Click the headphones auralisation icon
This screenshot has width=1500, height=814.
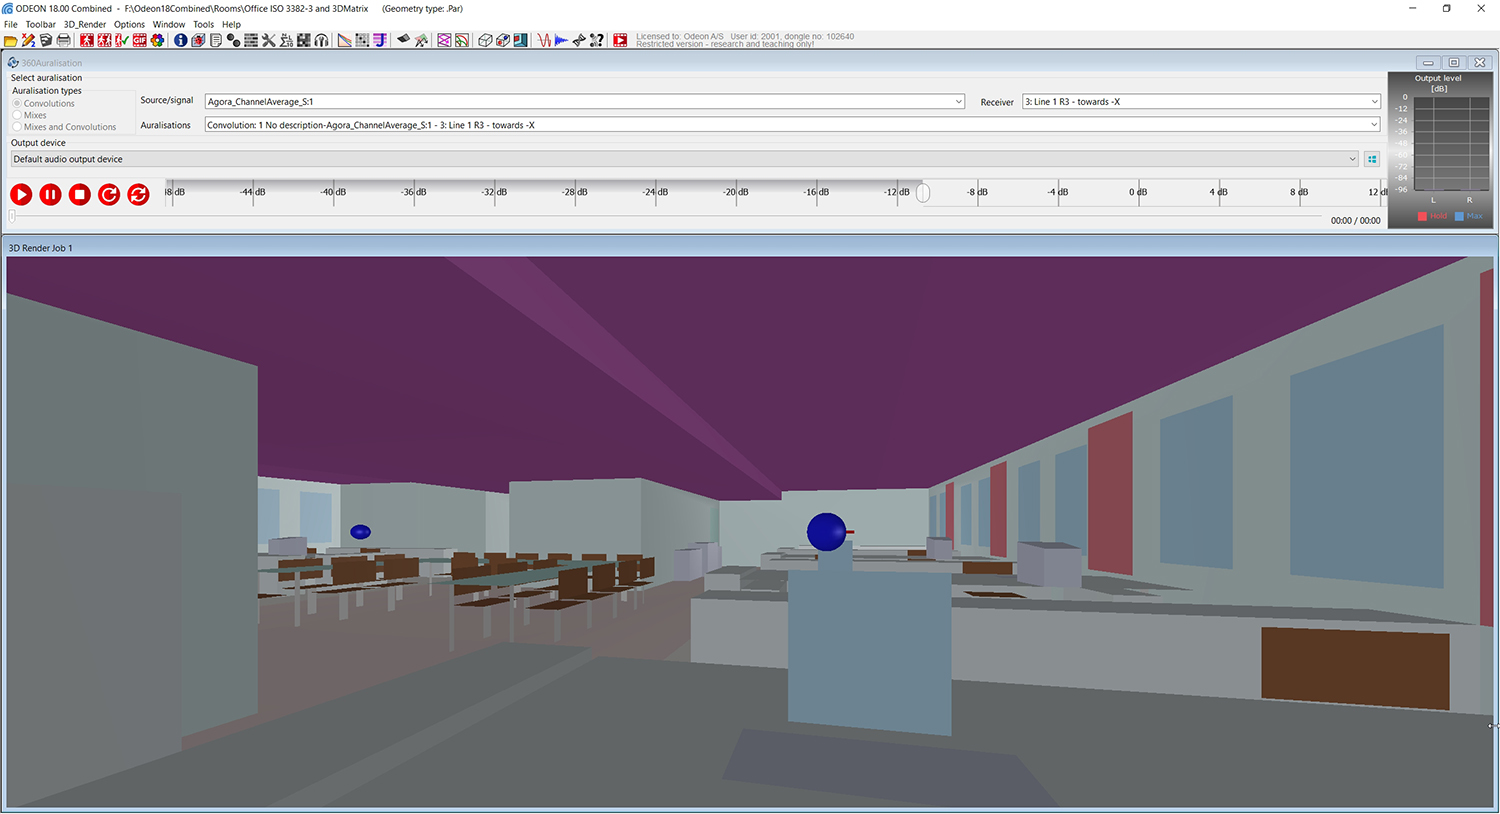[x=321, y=40]
